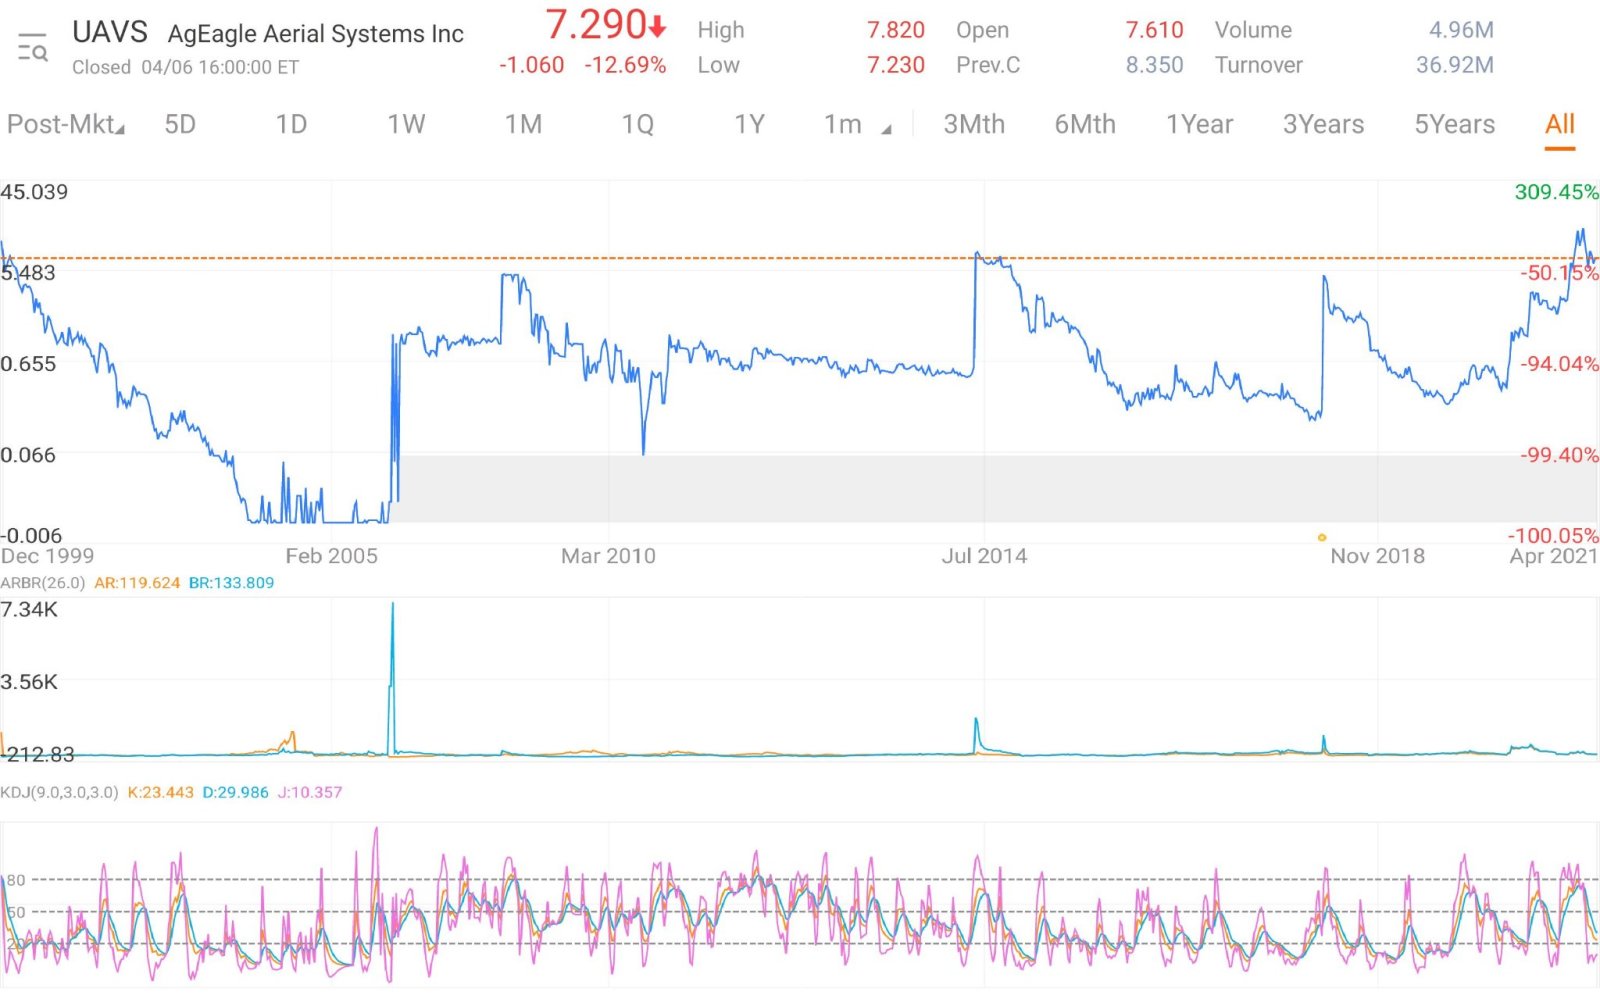This screenshot has height=999, width=1600.
Task: Open the Post-Mkt session dropdown
Action: tap(66, 125)
